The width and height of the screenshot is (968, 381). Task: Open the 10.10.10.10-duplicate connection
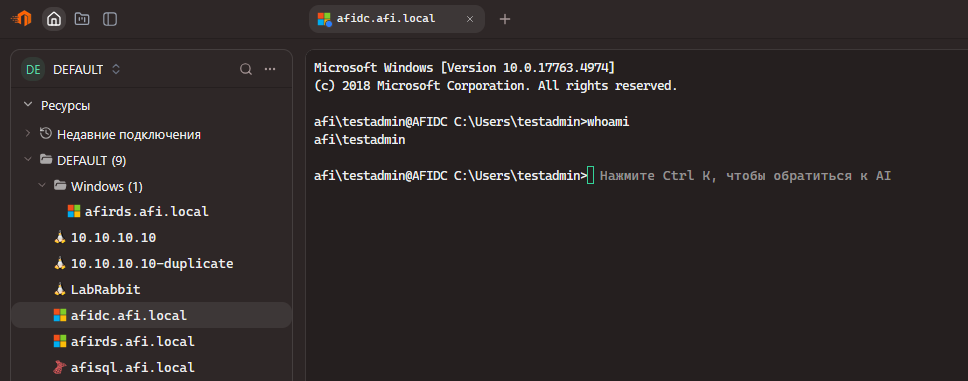[x=151, y=264]
